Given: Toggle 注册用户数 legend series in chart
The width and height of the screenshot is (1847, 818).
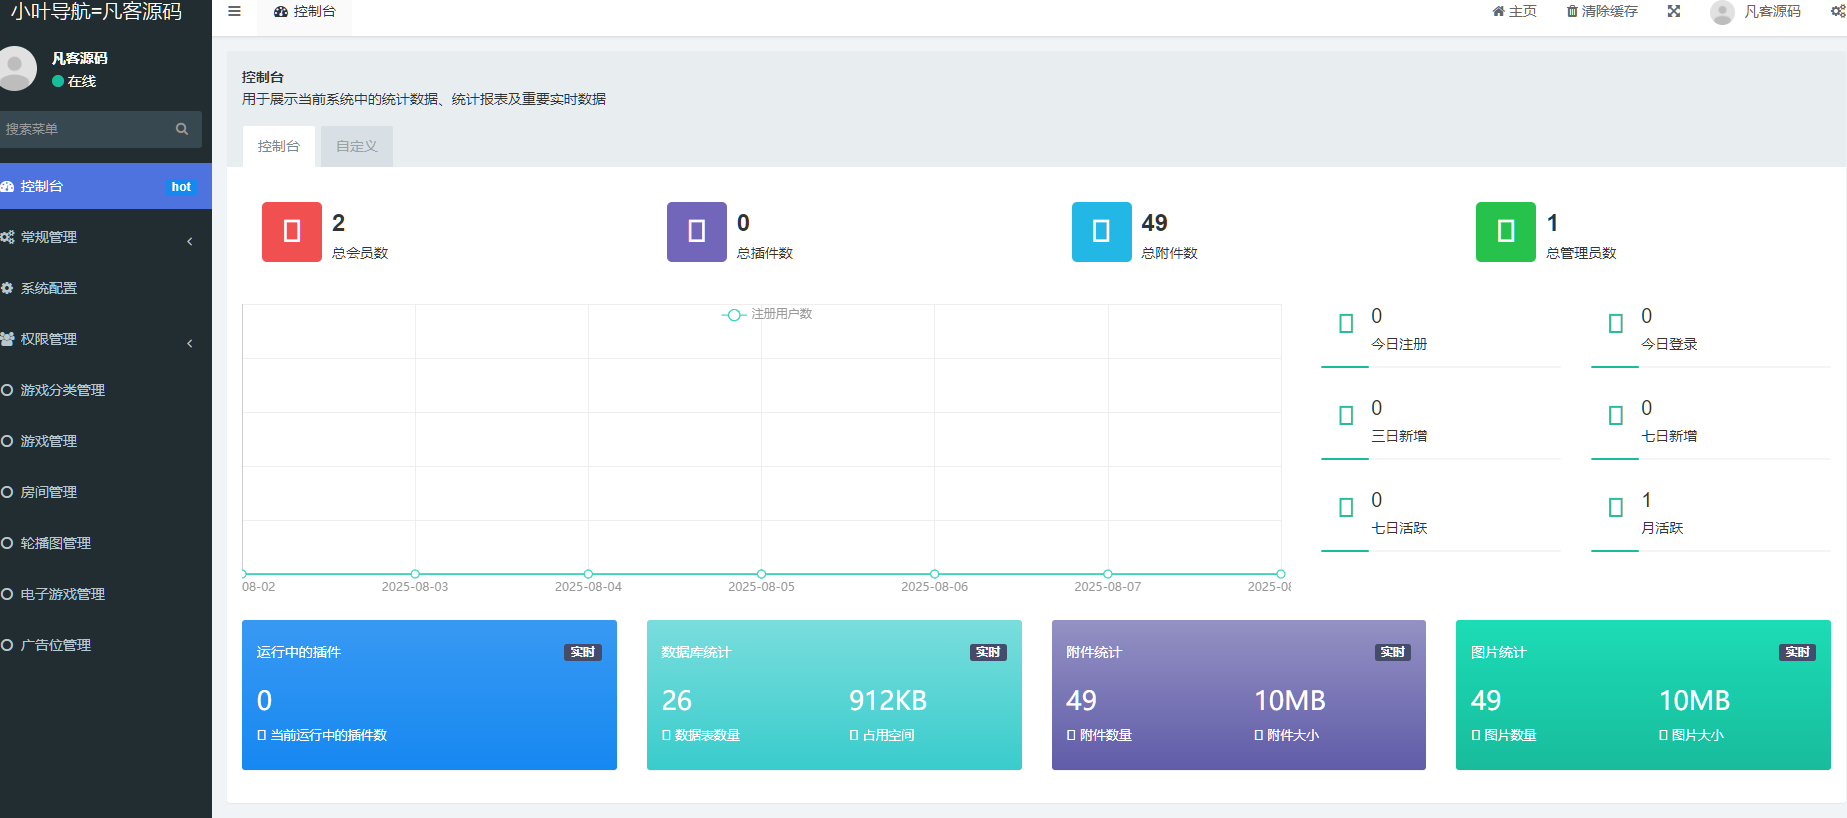Looking at the screenshot, I should (767, 314).
